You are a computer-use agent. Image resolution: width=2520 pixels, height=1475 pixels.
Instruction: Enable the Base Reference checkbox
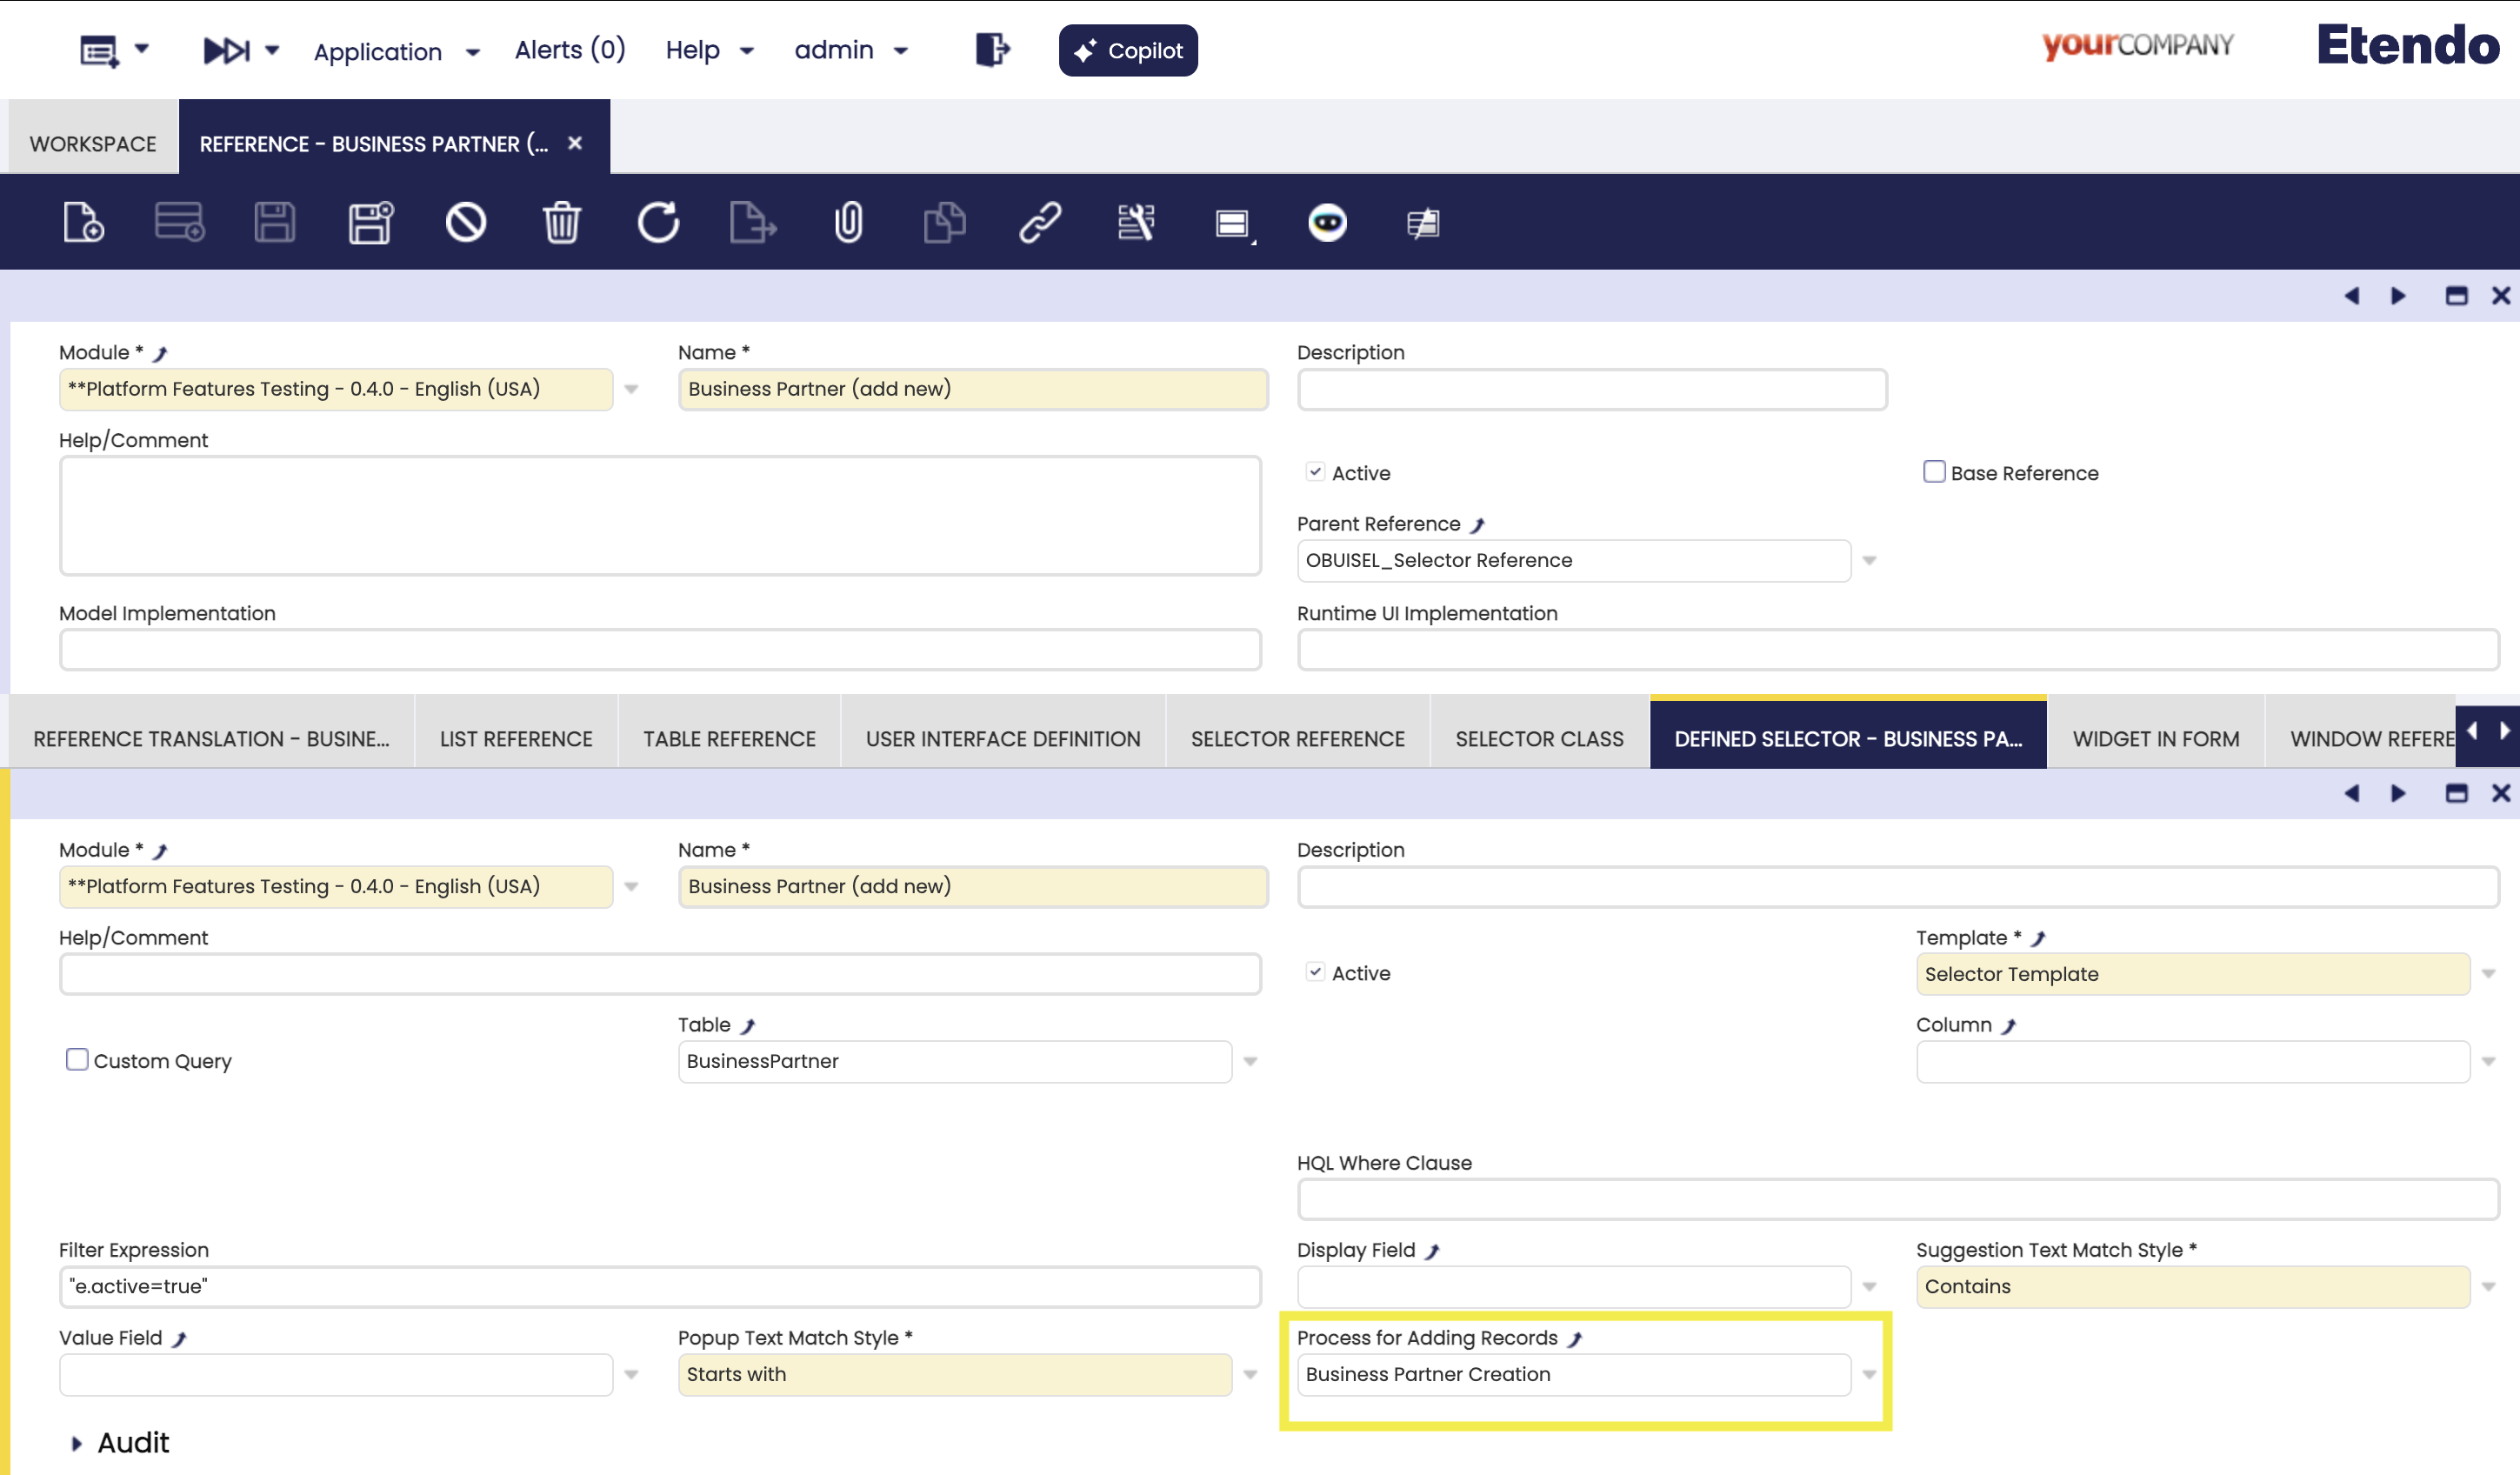1934,472
